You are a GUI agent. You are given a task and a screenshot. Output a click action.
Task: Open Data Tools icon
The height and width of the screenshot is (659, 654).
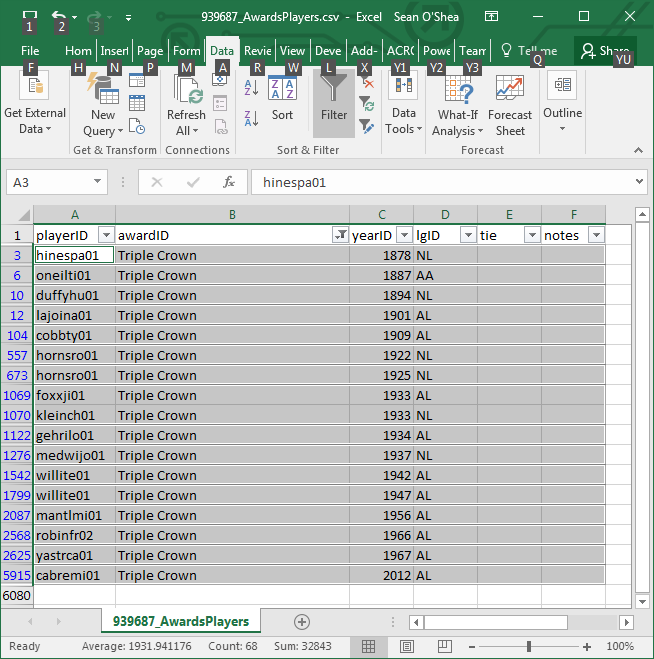pos(403,86)
